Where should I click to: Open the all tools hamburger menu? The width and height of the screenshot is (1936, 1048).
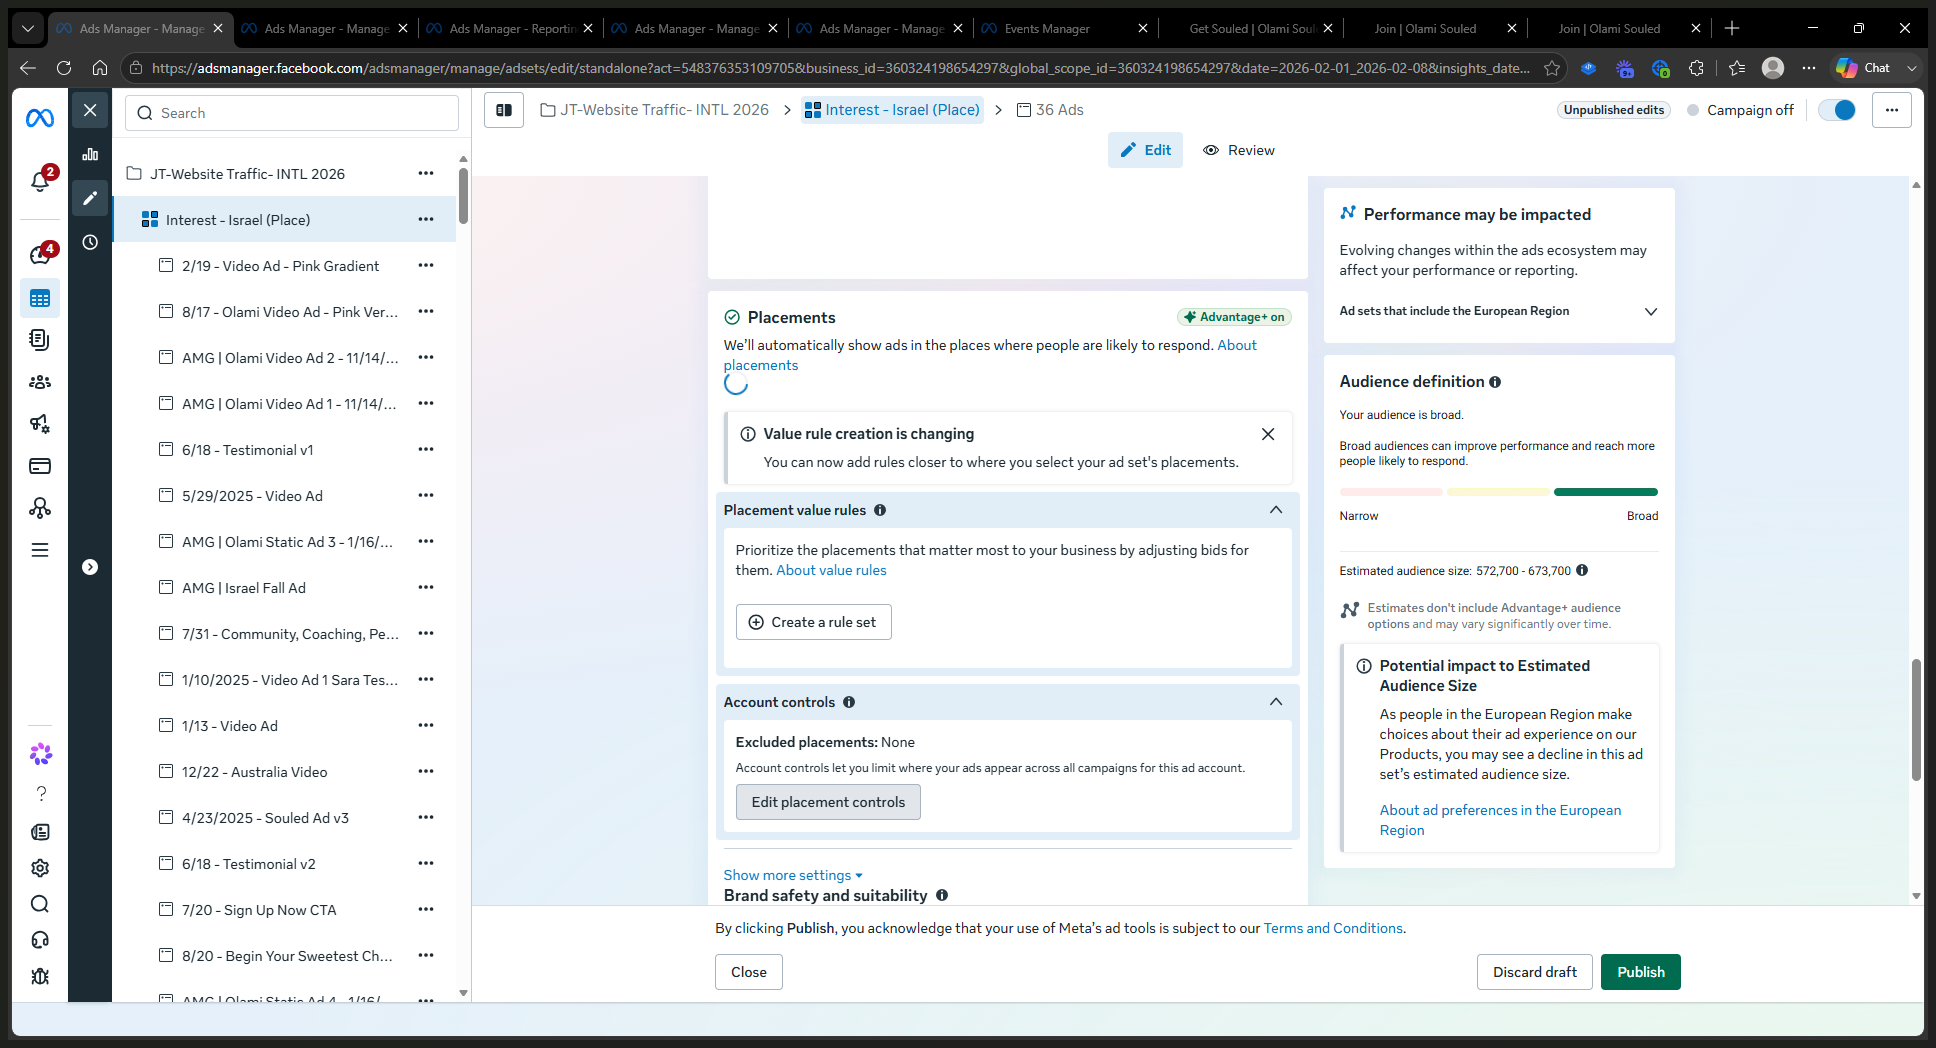click(40, 550)
